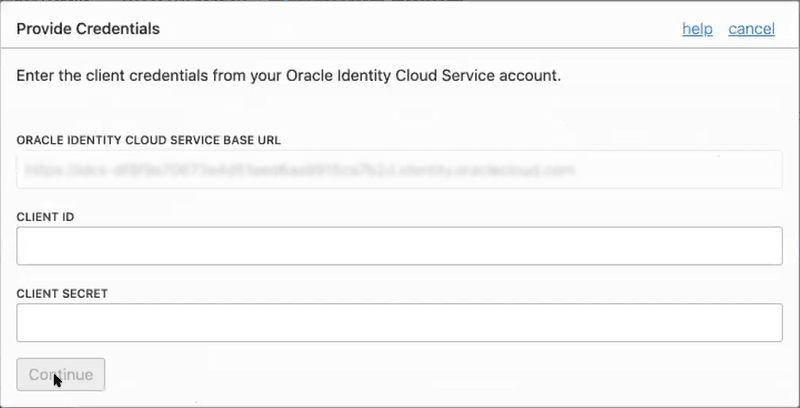Click the empty header area between title and help
This screenshot has width=800, height=408.
(420, 29)
